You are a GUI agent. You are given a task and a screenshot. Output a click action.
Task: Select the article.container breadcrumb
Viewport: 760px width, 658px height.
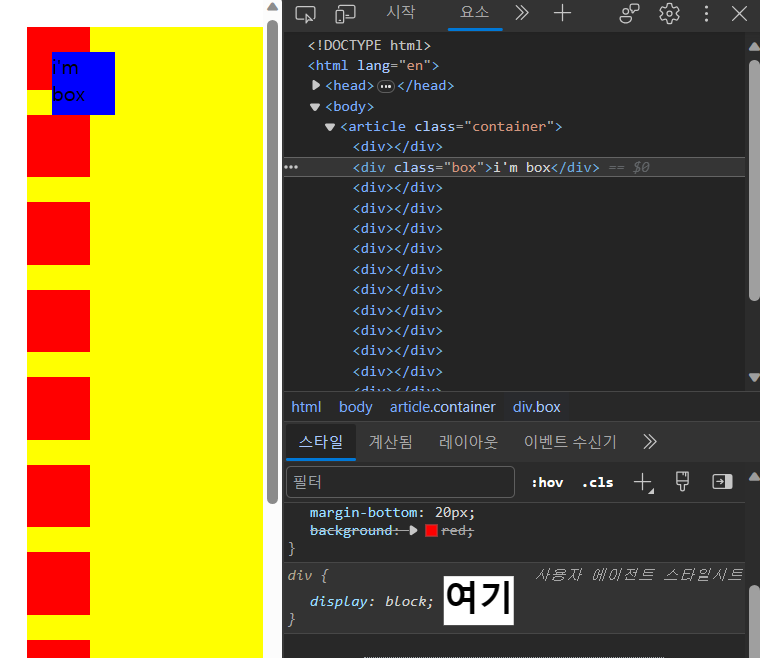(x=443, y=407)
